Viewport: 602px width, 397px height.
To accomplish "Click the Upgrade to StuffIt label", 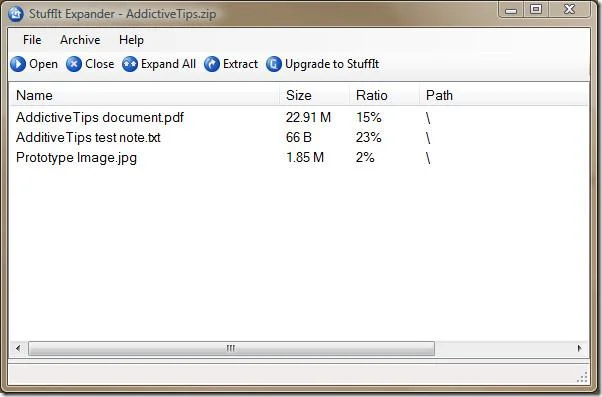I will [332, 64].
